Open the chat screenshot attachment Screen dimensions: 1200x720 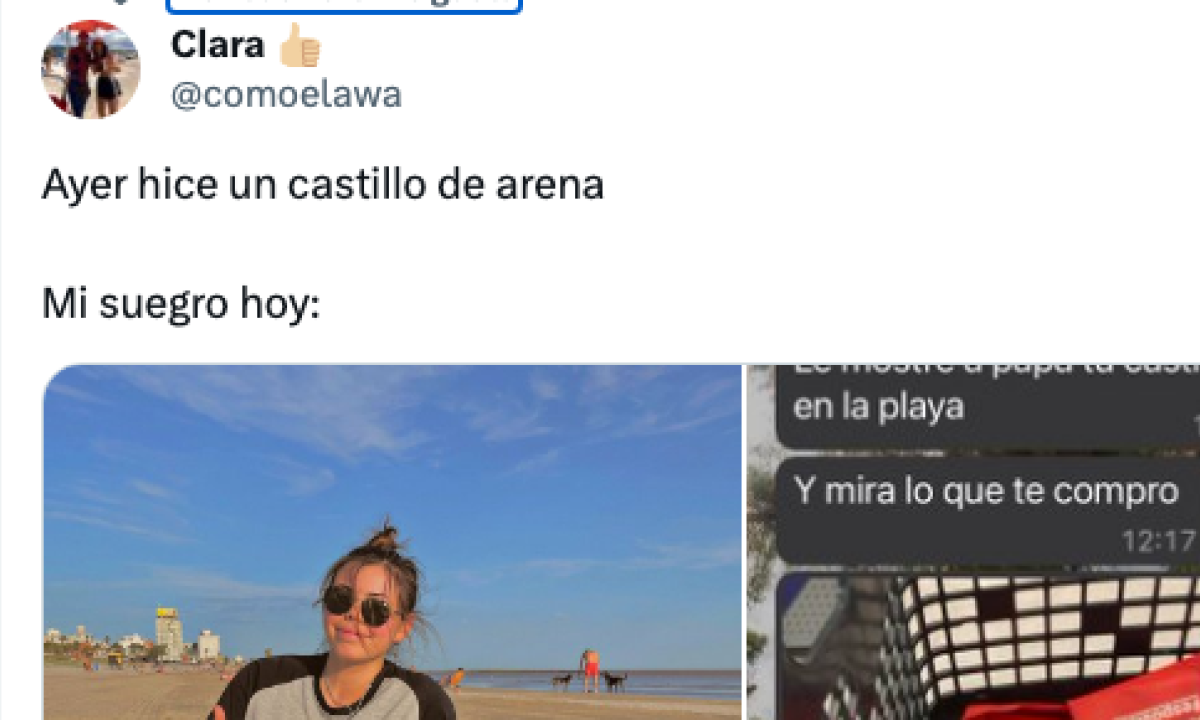click(x=972, y=542)
